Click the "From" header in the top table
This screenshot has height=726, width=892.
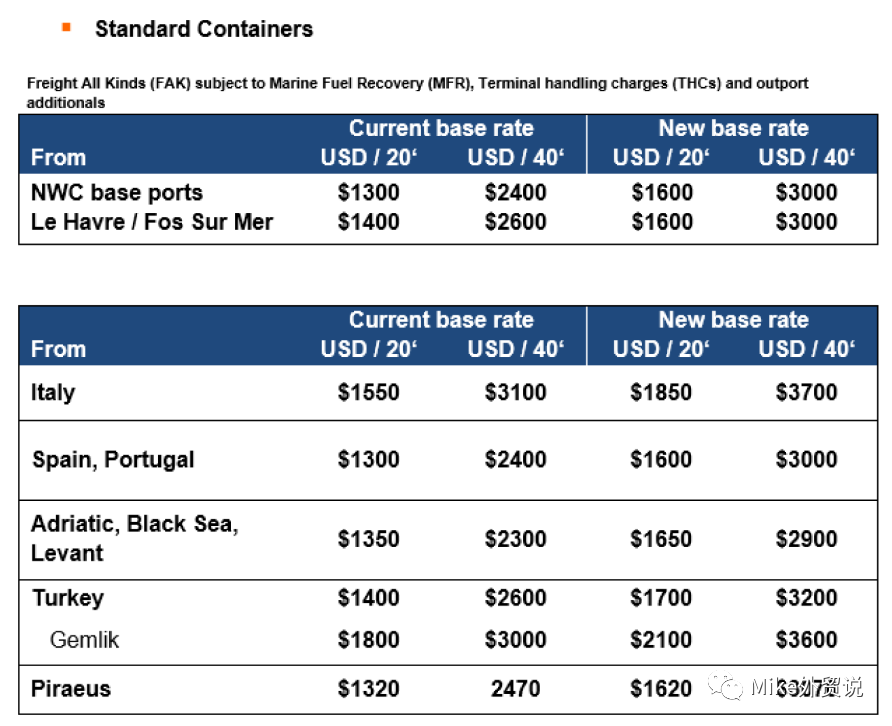(x=58, y=157)
